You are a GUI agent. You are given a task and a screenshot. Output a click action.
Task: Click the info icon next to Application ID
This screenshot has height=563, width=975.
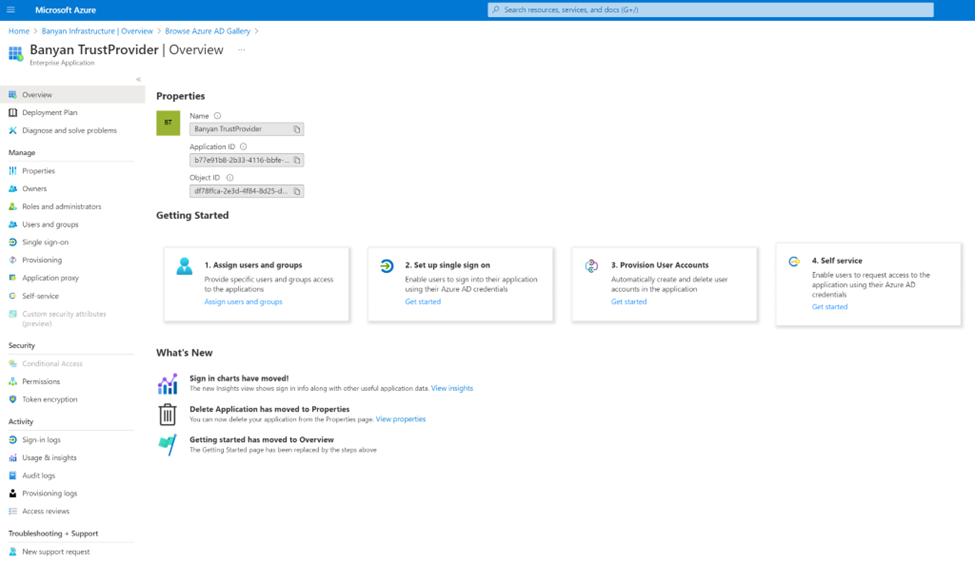pyautogui.click(x=243, y=147)
